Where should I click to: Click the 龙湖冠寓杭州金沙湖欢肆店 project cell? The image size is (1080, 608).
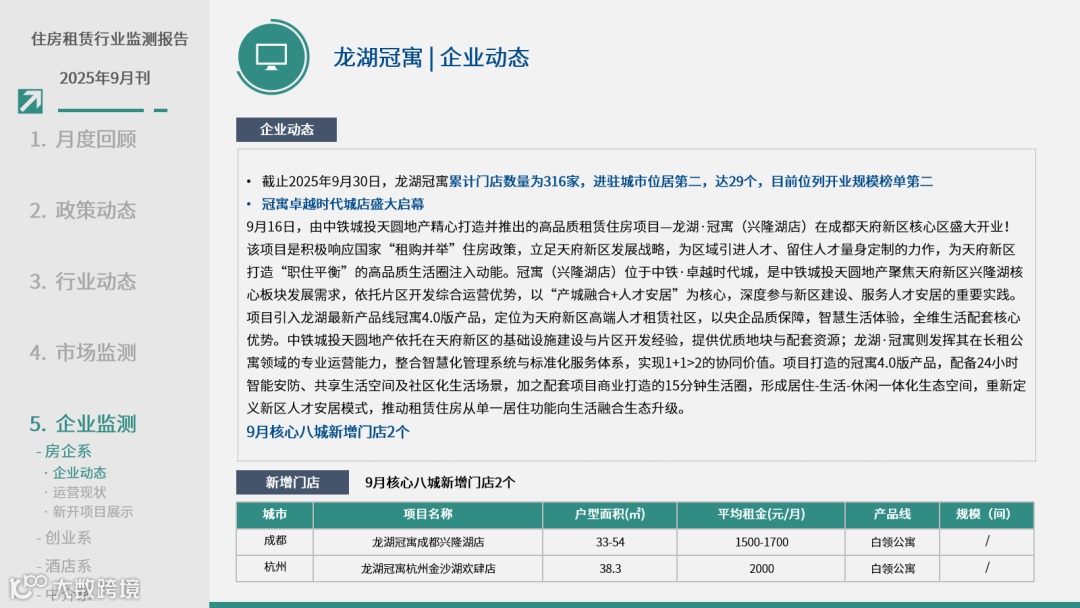pyautogui.click(x=428, y=569)
